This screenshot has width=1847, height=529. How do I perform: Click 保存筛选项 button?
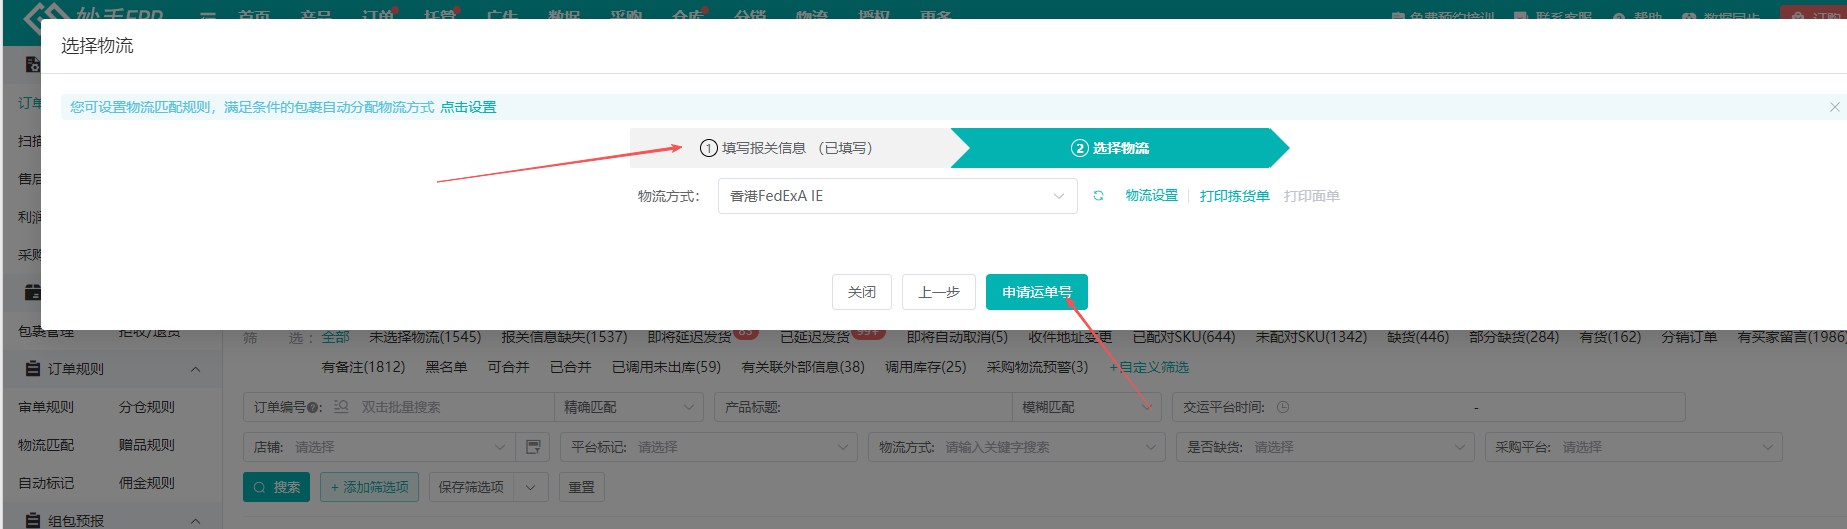[471, 487]
